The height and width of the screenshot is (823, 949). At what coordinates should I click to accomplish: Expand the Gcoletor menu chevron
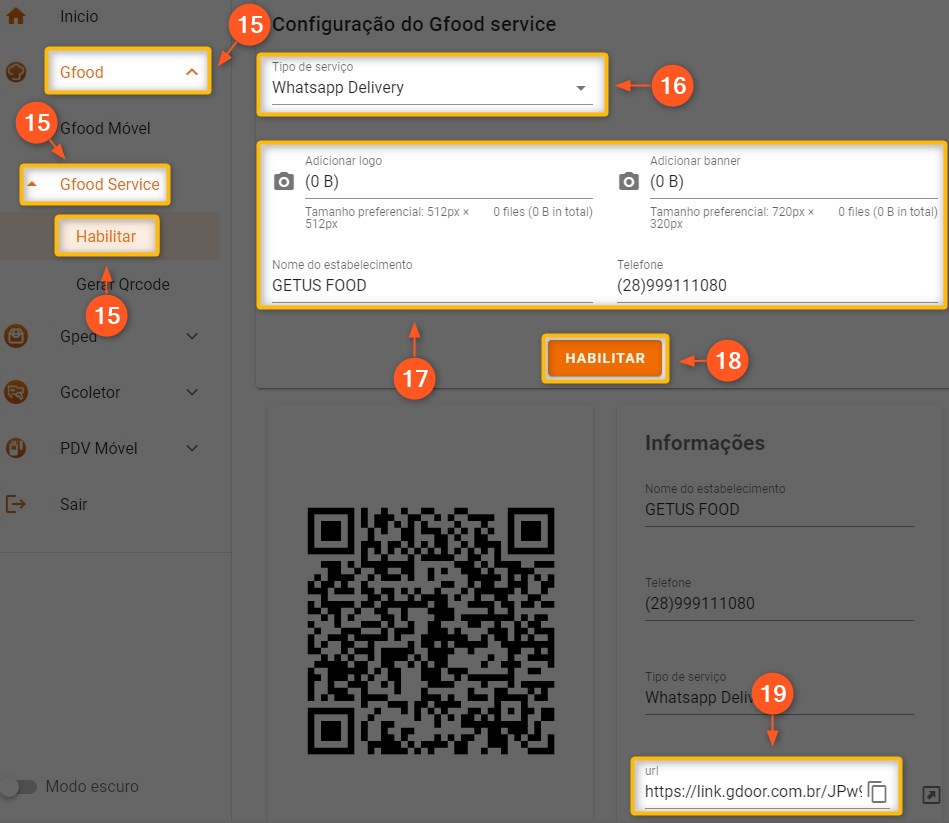point(193,392)
